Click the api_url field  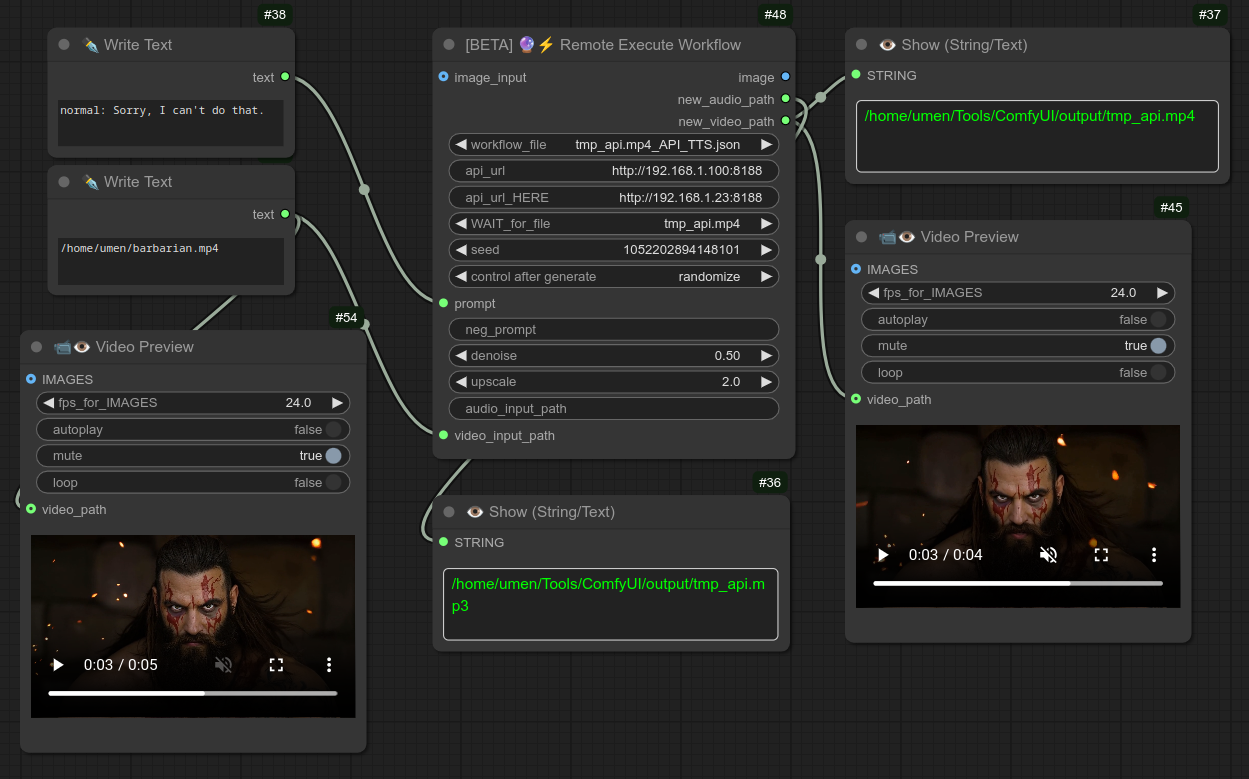(x=614, y=171)
